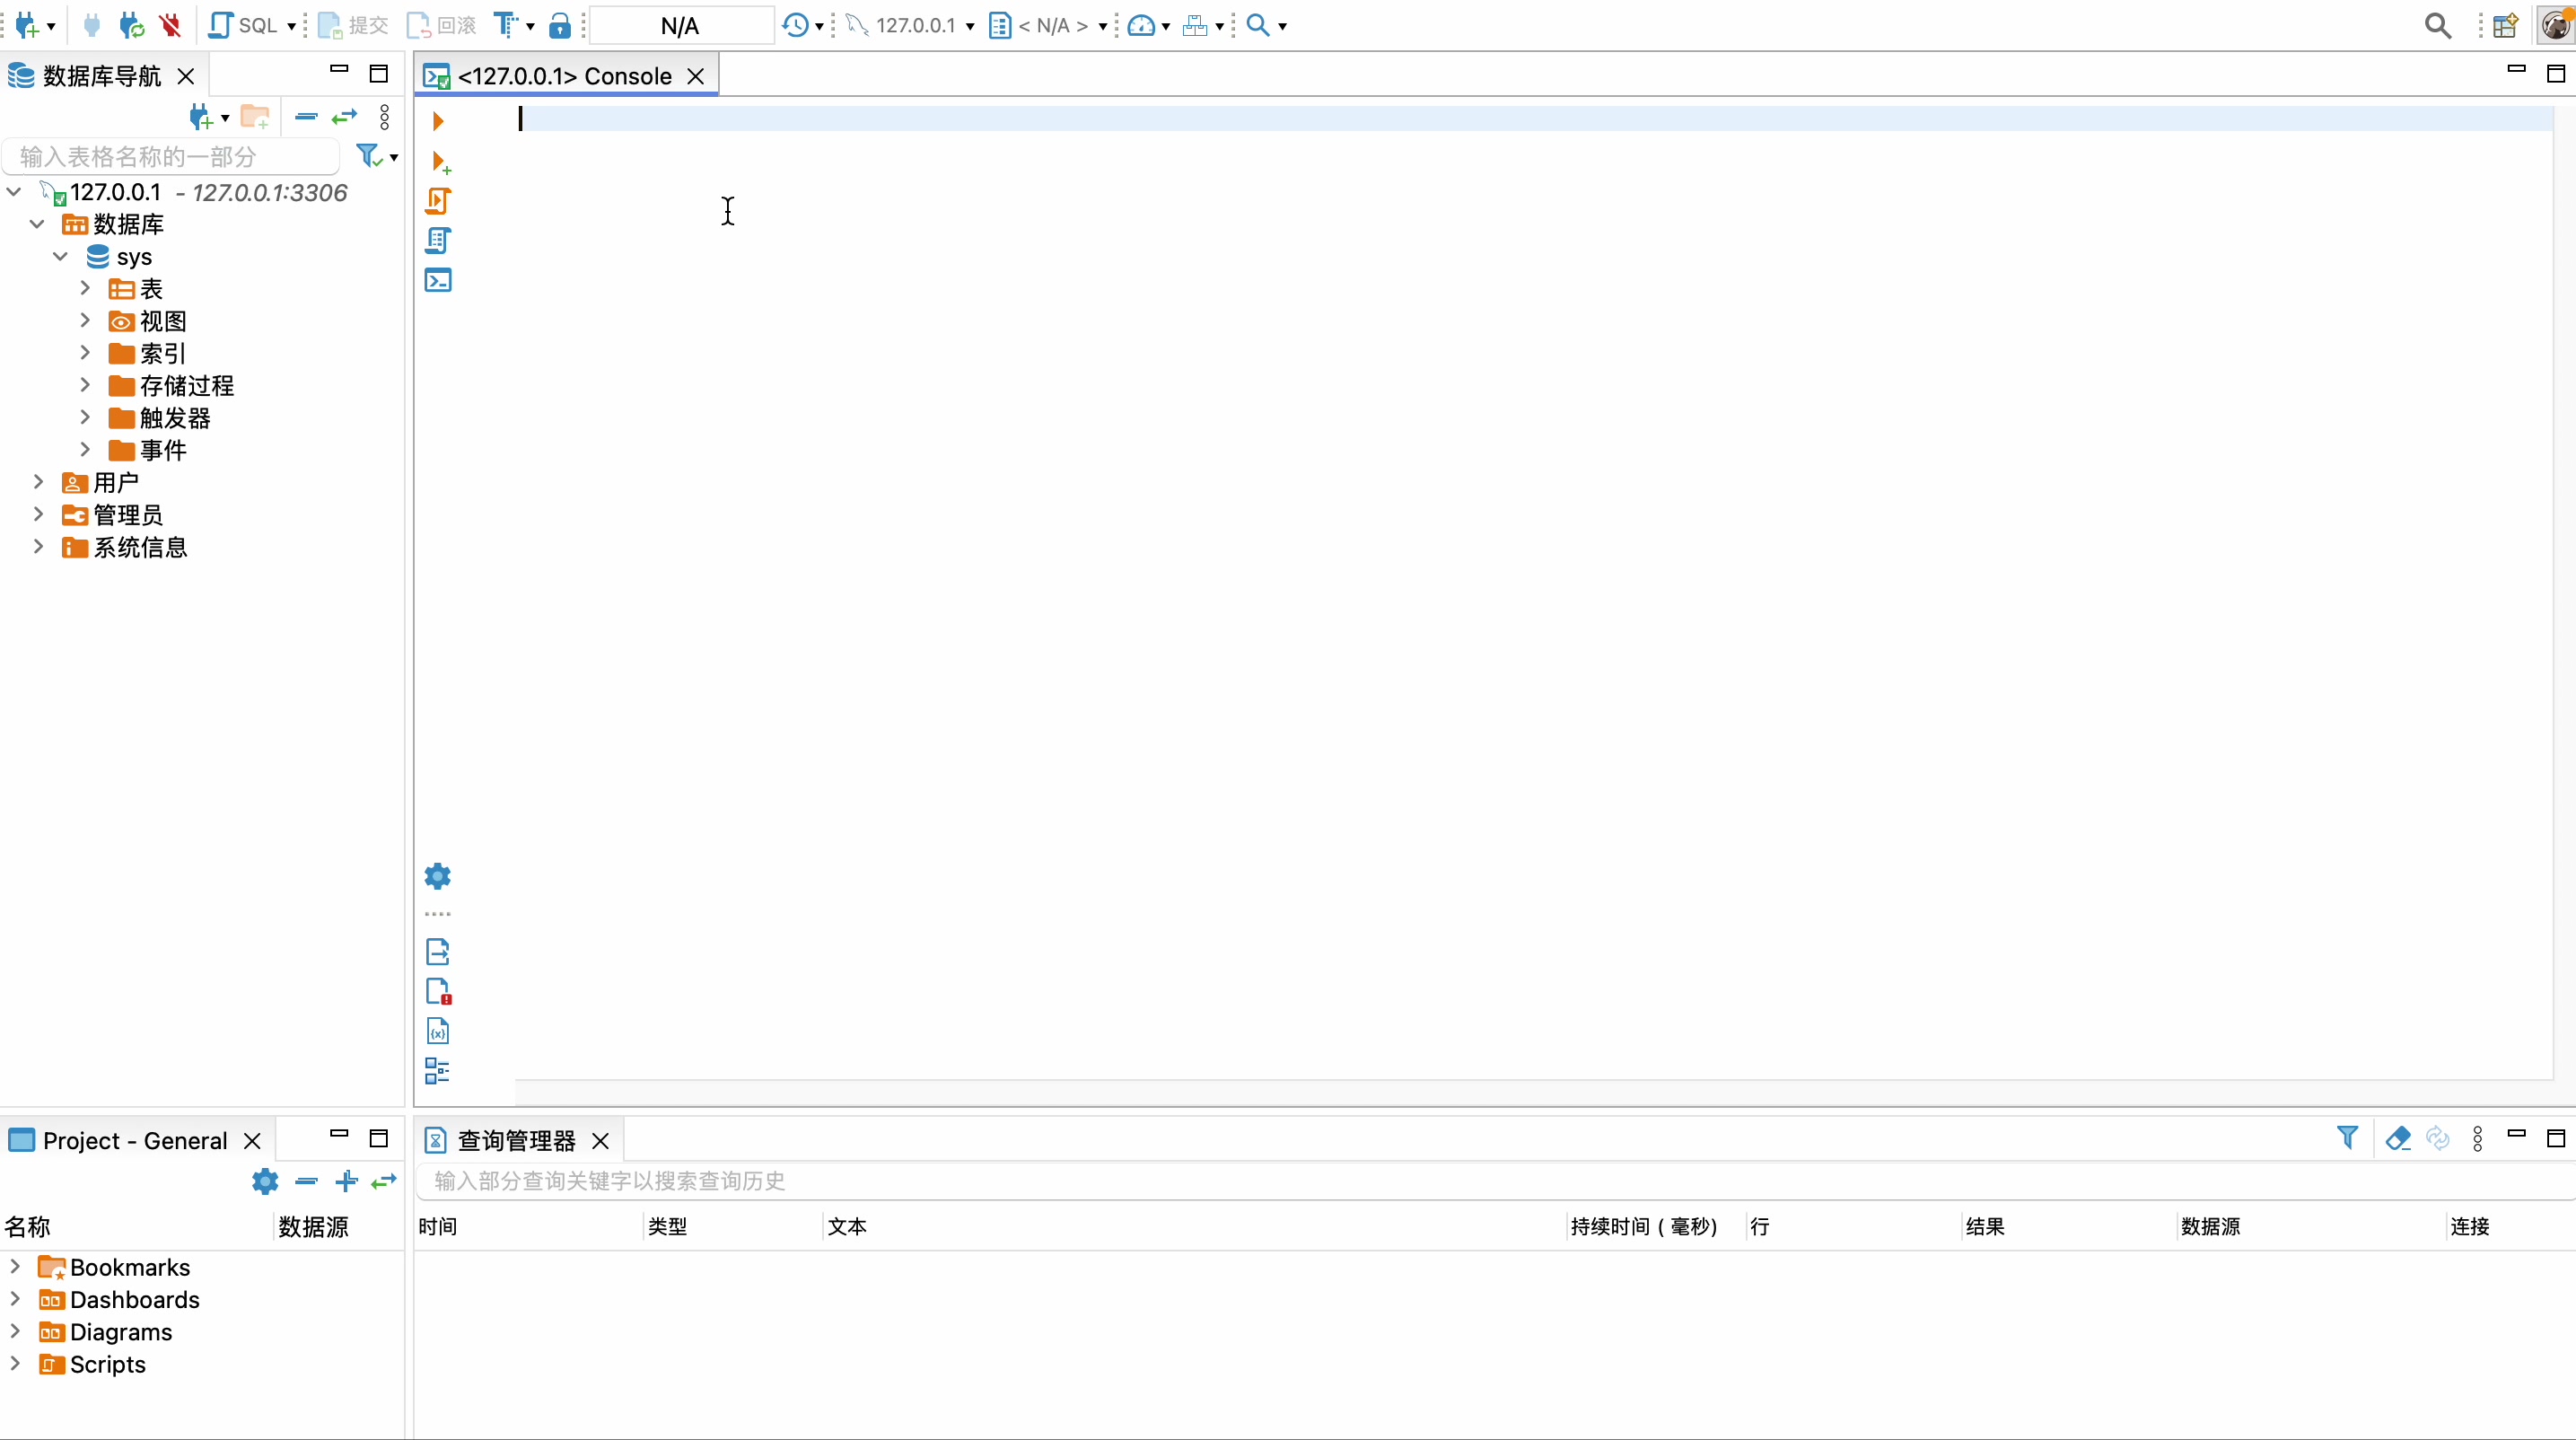Click the execute script icon in editor sidebar

(x=437, y=201)
